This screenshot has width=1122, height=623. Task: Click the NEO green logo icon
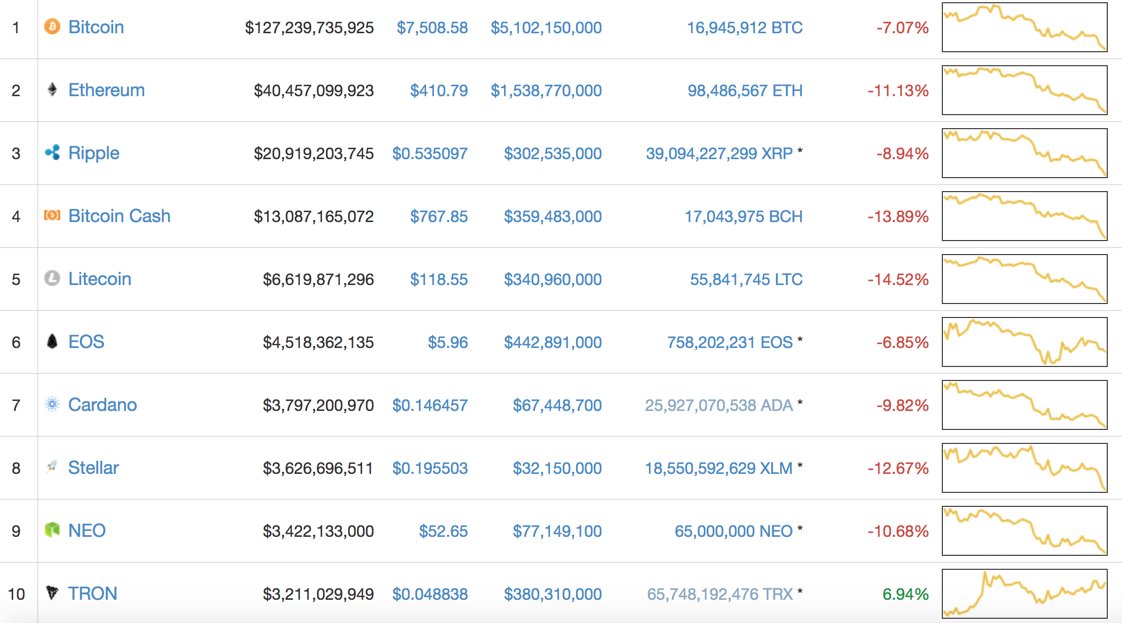(52, 530)
